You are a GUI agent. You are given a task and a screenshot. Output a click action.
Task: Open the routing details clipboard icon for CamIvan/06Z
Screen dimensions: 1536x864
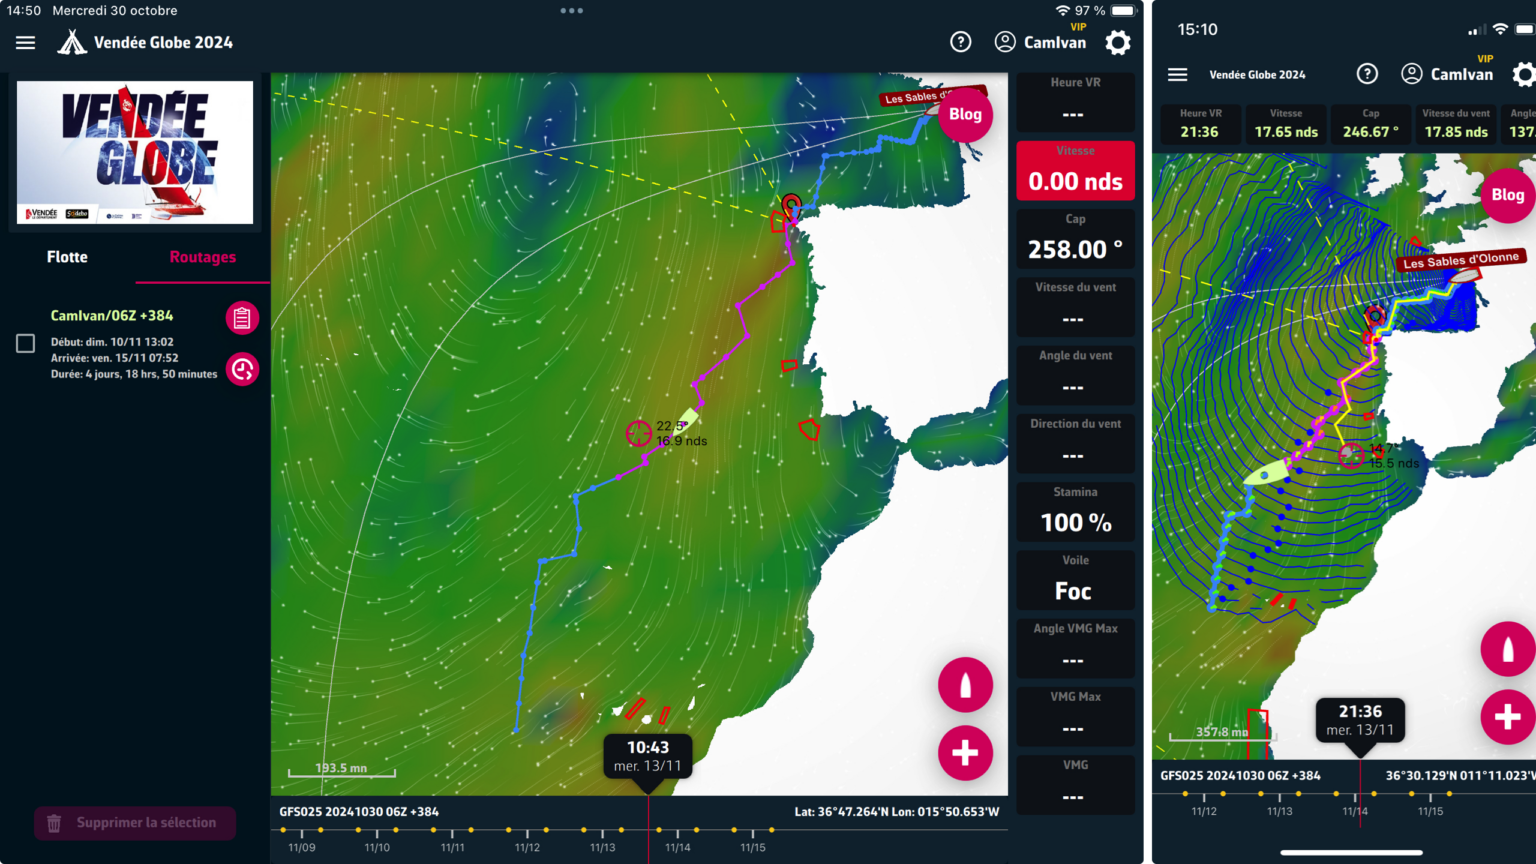pos(242,318)
